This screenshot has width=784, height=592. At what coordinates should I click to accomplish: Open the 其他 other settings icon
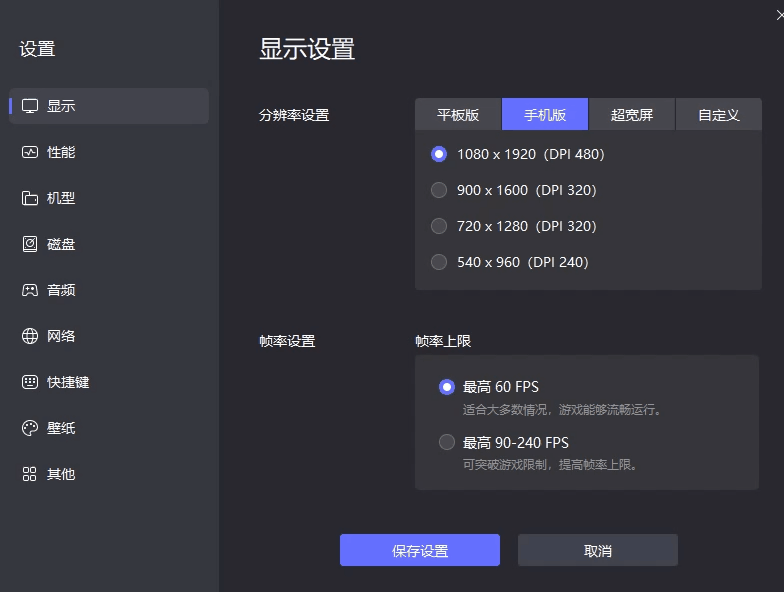pyautogui.click(x=30, y=474)
